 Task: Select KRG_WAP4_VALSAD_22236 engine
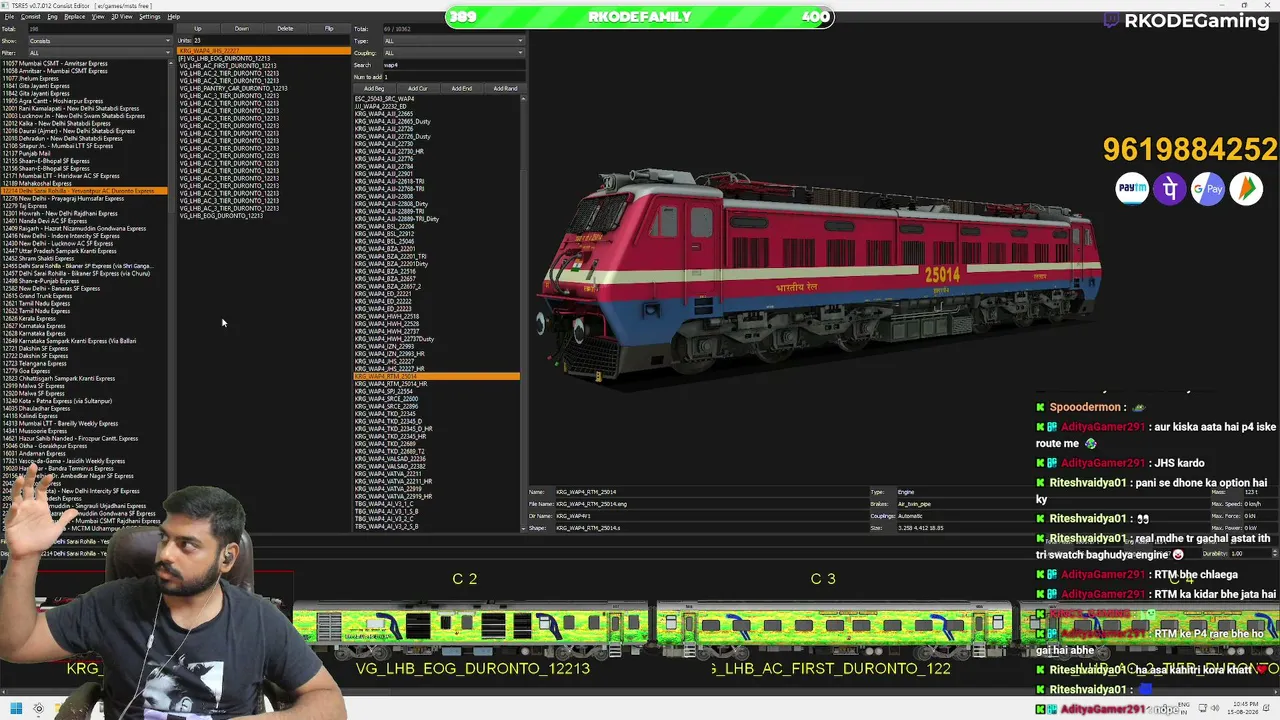(x=437, y=459)
